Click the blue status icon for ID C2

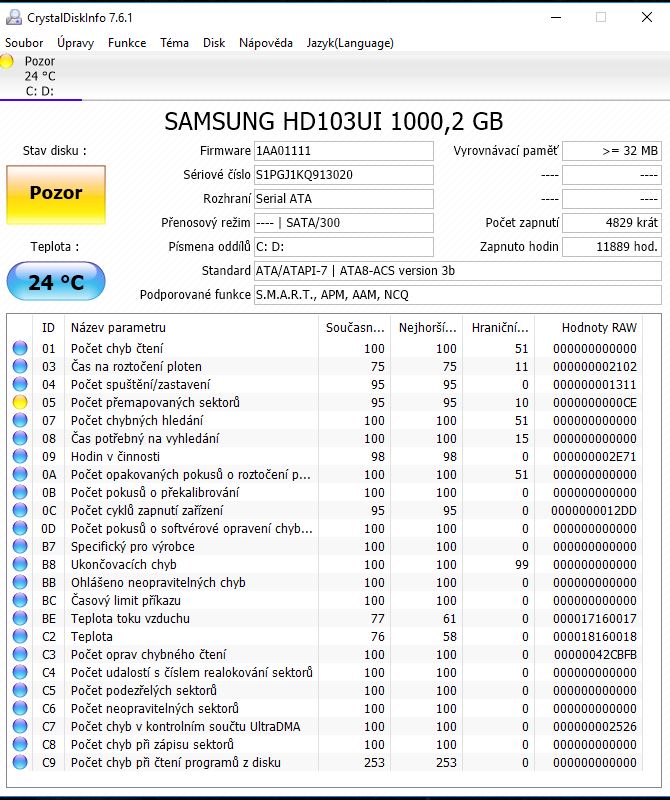pos(20,636)
